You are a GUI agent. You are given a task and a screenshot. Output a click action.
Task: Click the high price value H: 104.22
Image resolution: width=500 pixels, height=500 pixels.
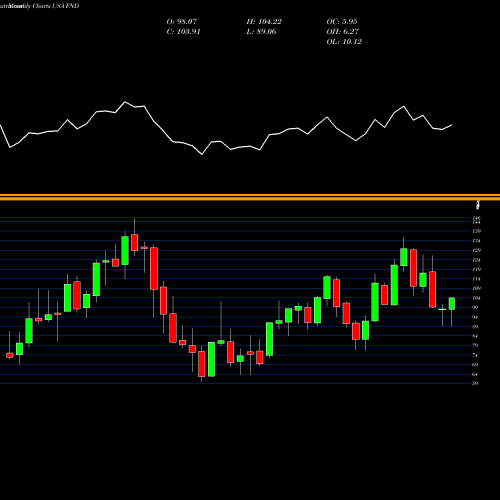(x=264, y=22)
